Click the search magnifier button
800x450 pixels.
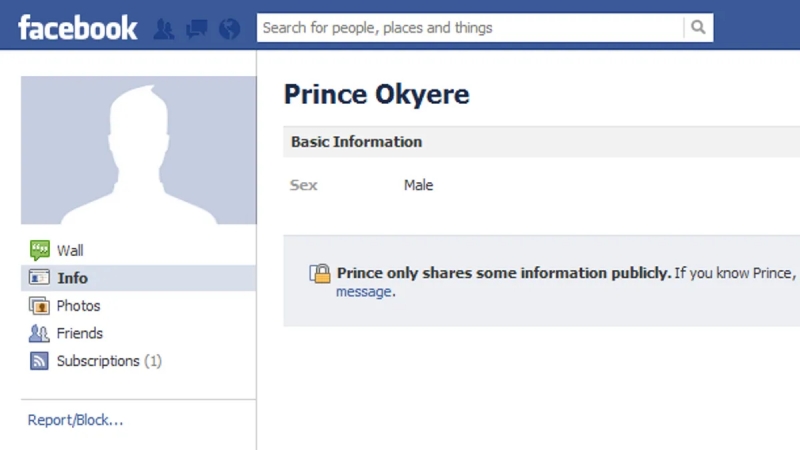[x=698, y=28]
